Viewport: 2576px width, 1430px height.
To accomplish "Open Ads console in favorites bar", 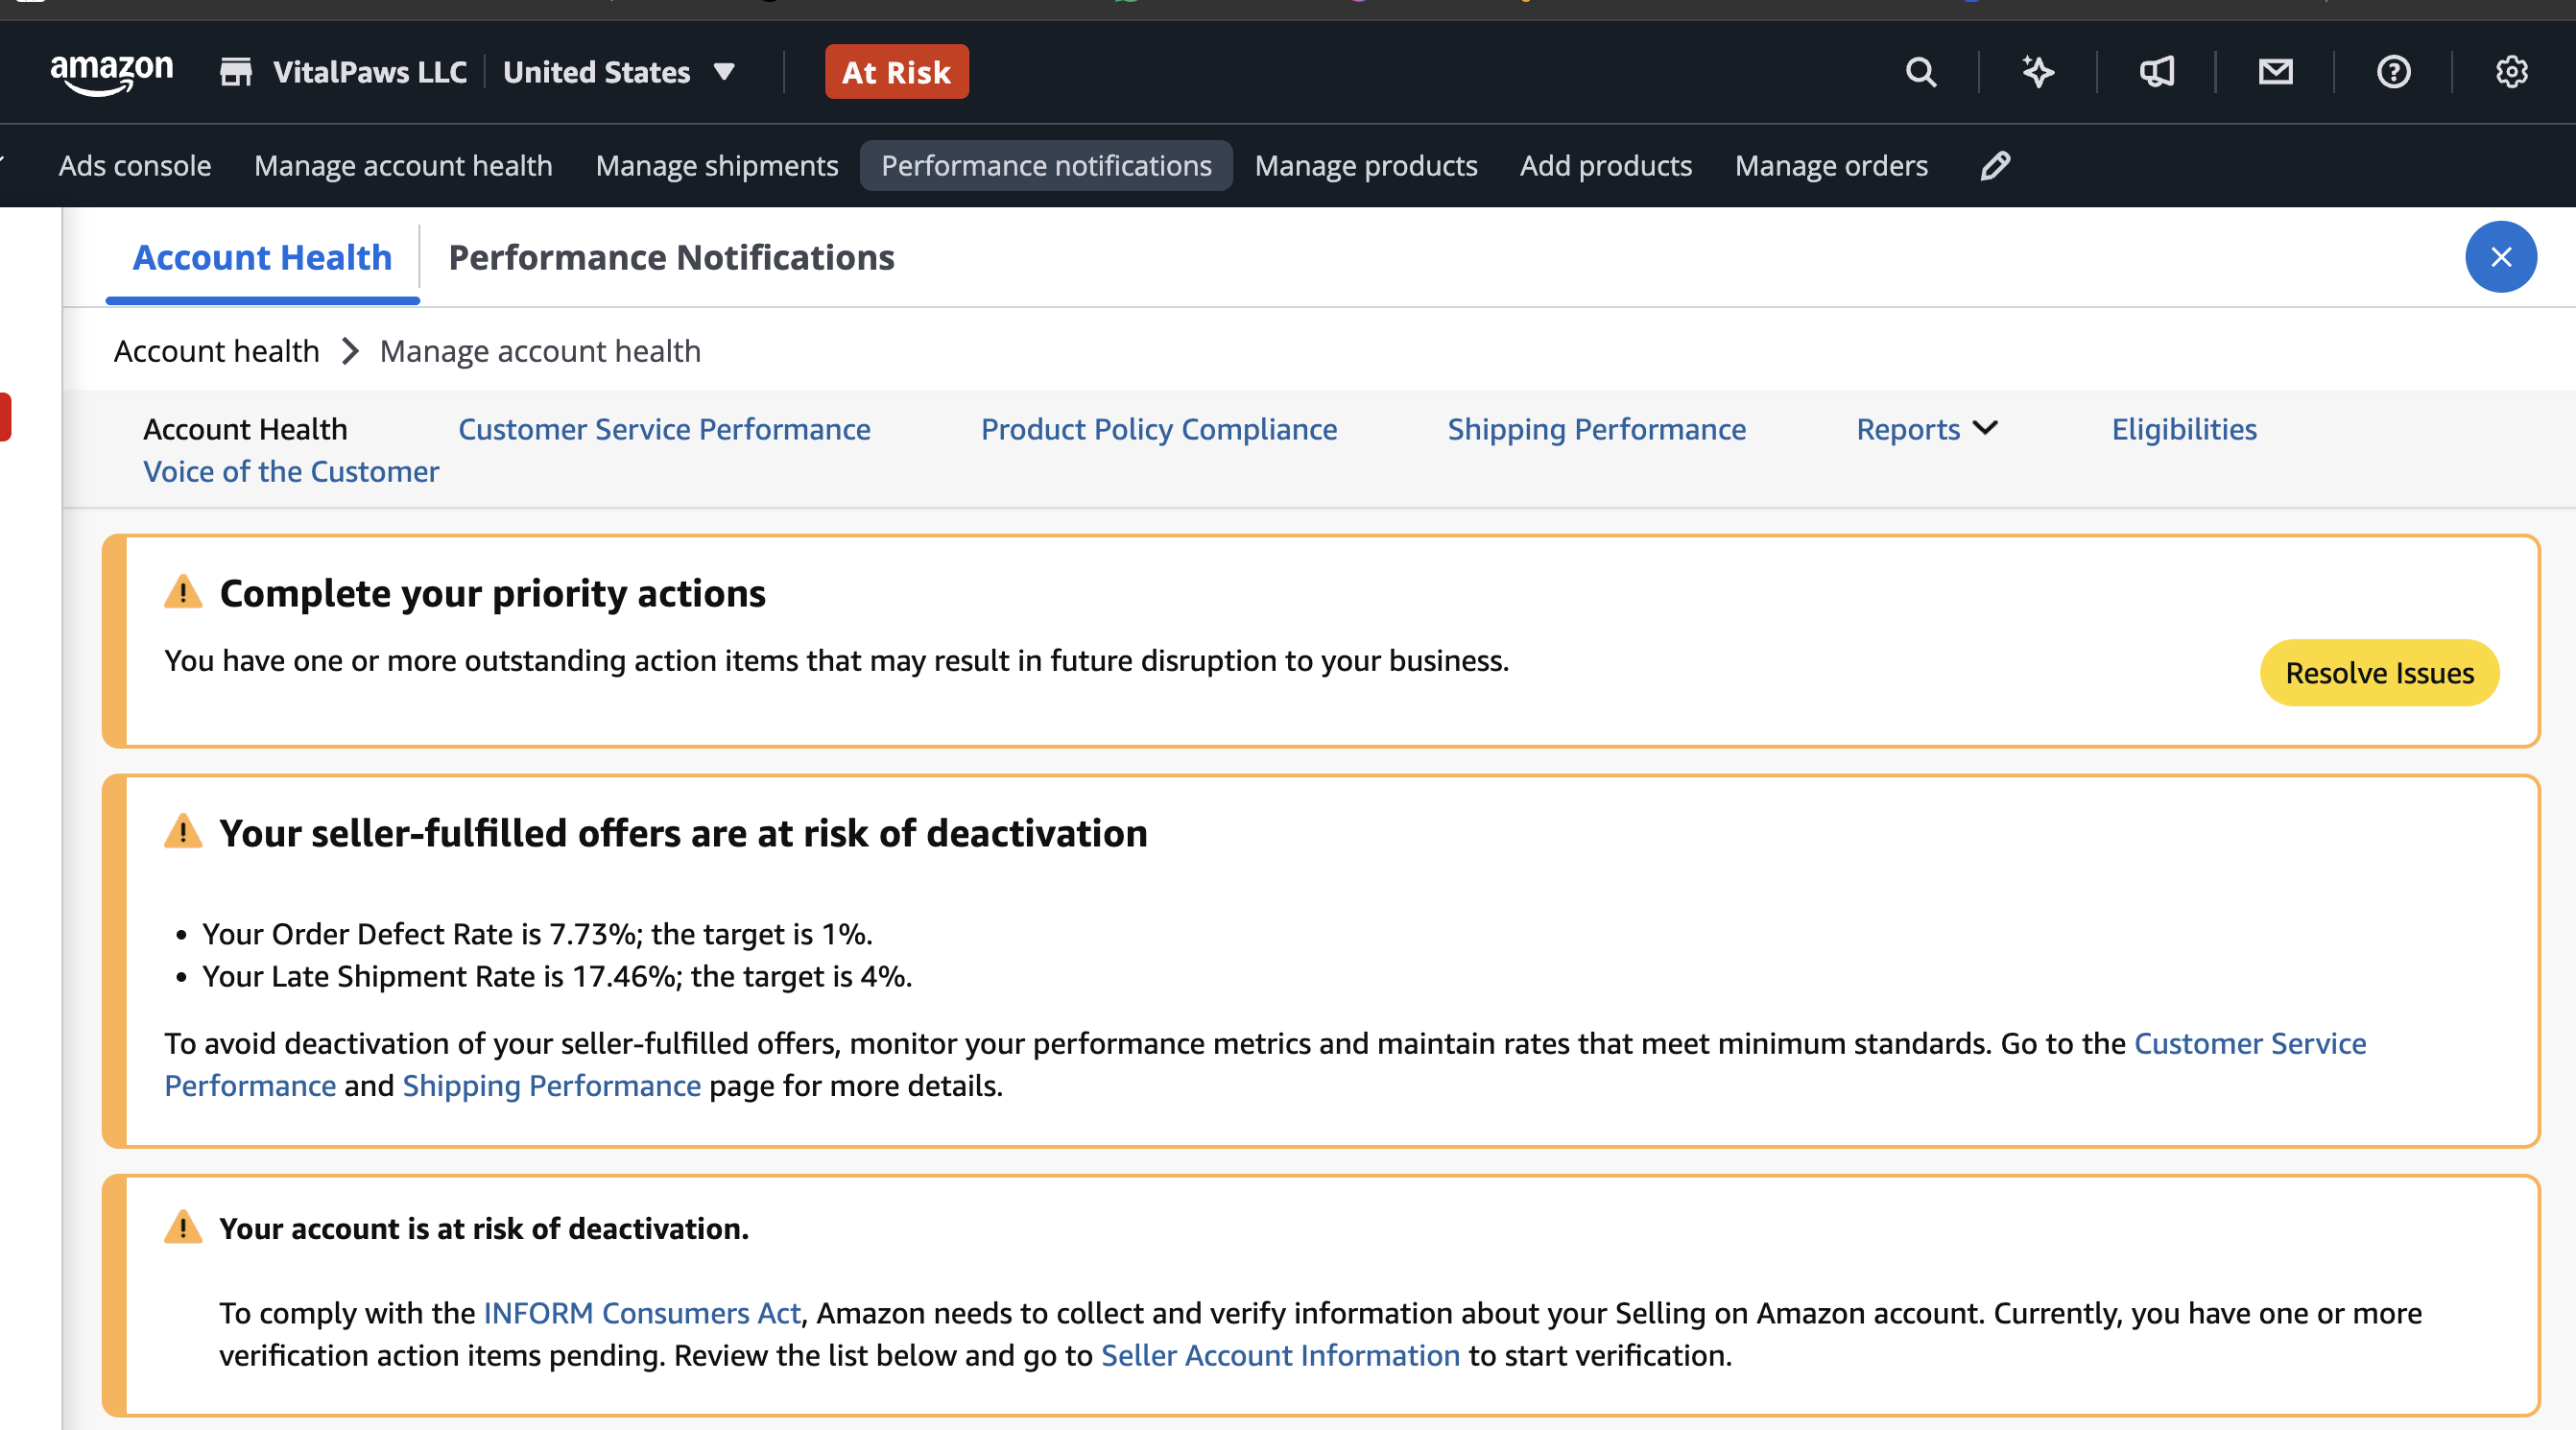I will [x=135, y=165].
